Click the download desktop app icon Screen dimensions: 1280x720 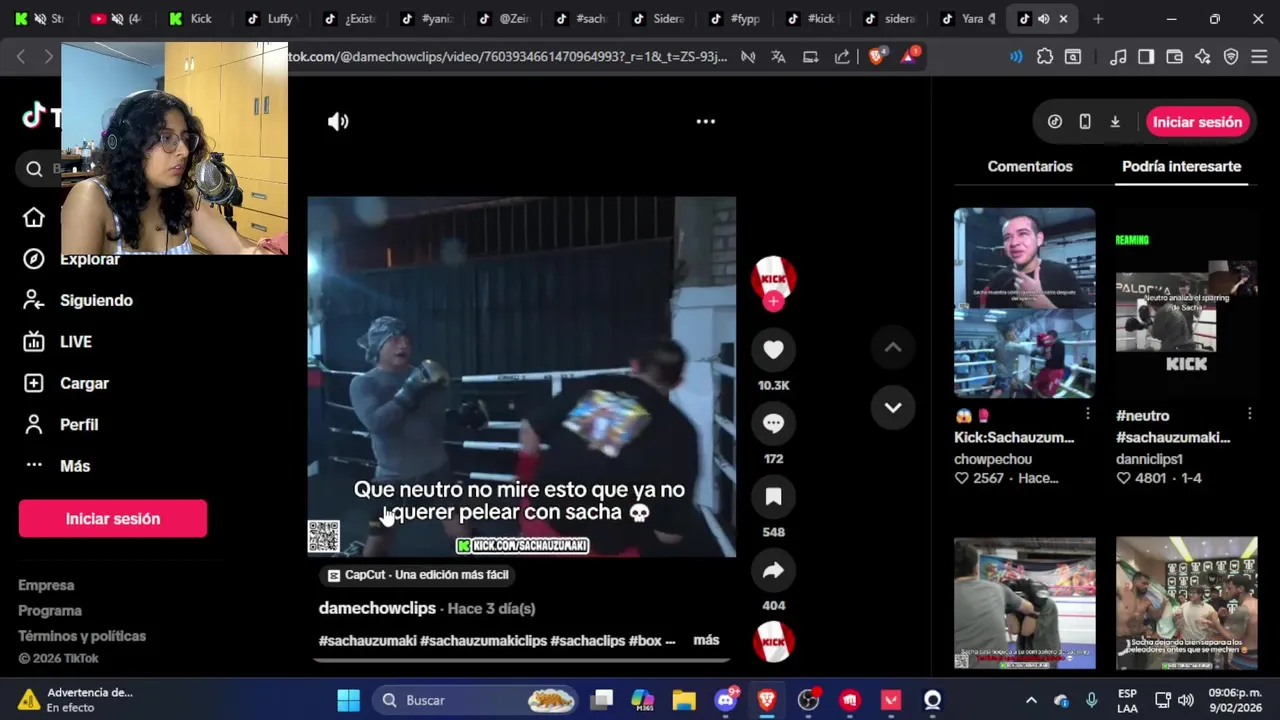[x=1115, y=122]
